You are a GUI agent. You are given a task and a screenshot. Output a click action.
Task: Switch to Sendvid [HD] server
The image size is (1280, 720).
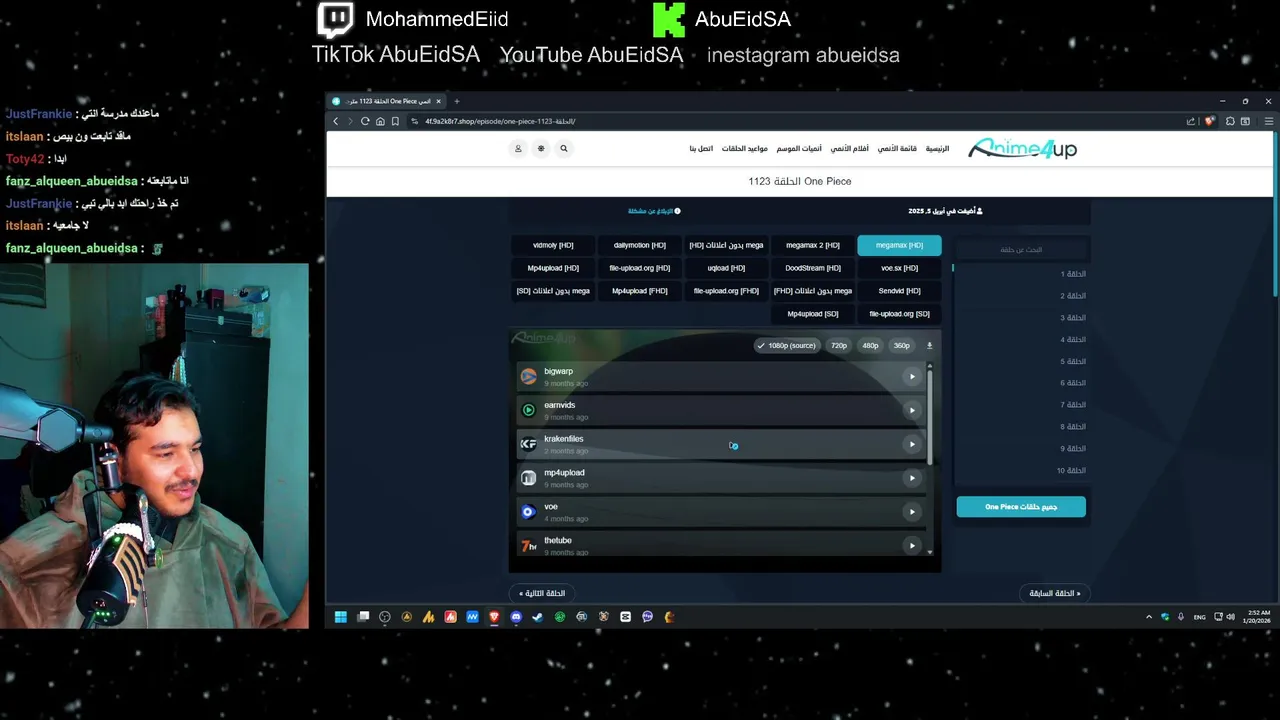pyautogui.click(x=899, y=291)
